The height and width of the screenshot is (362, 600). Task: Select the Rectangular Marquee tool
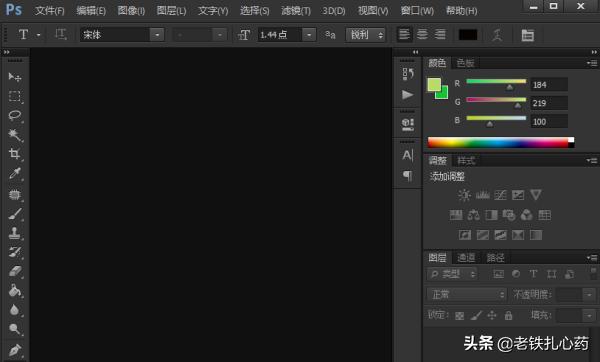tap(15, 96)
